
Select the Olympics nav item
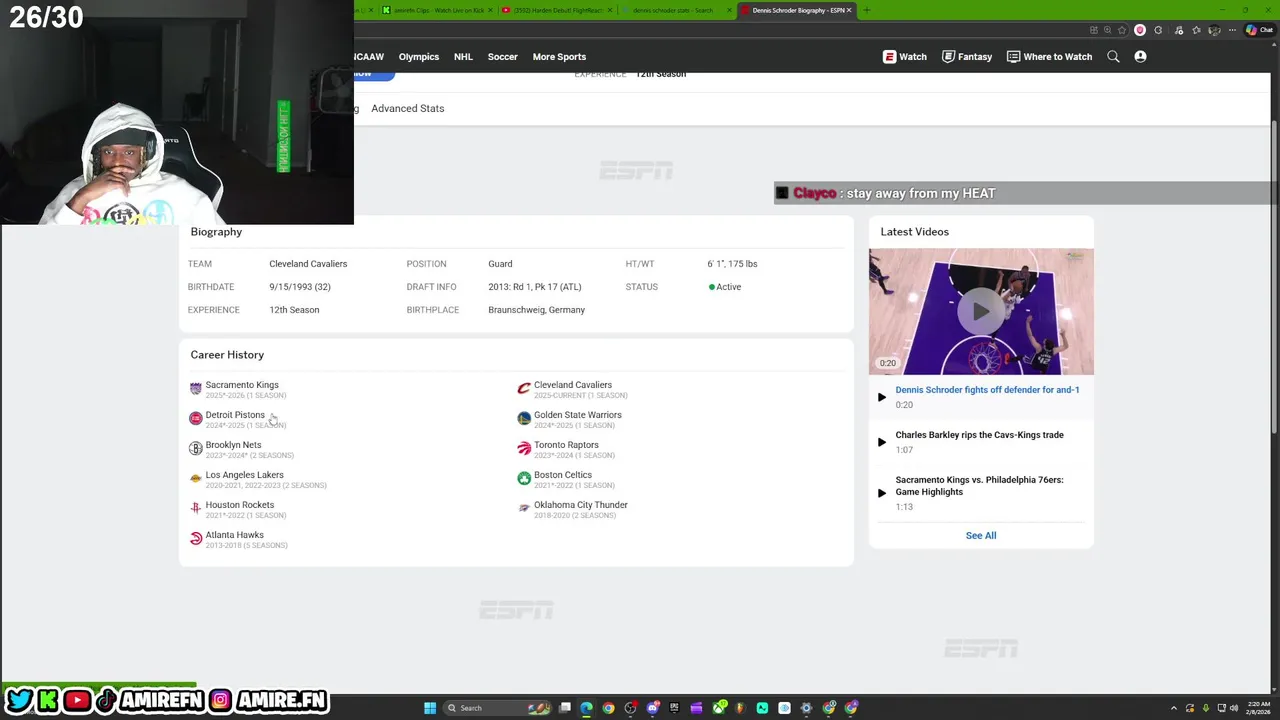tap(418, 57)
